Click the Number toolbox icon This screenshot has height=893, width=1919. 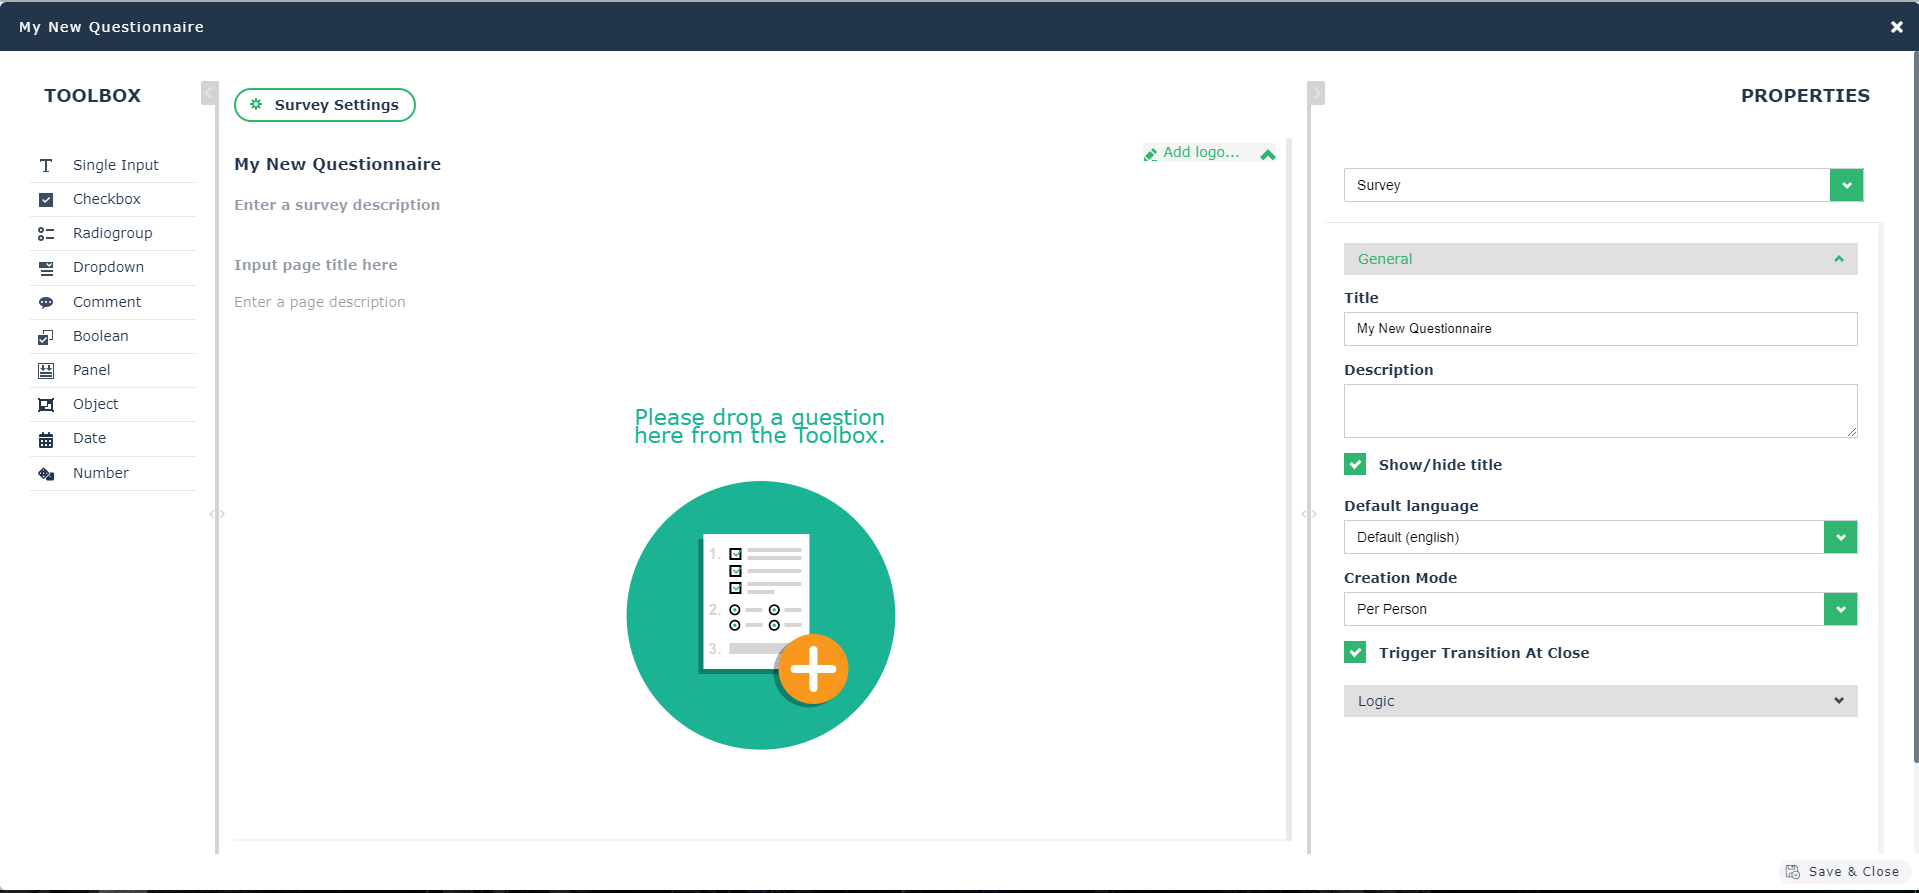(x=46, y=474)
